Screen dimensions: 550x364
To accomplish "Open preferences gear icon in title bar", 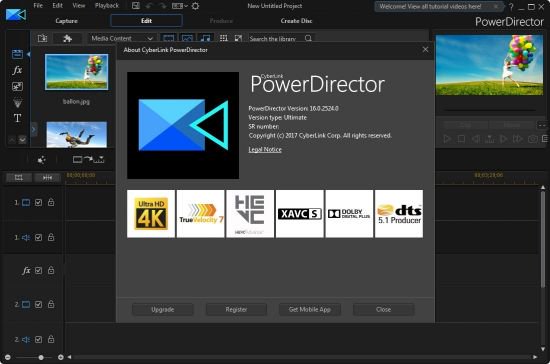I will pyautogui.click(x=195, y=6).
